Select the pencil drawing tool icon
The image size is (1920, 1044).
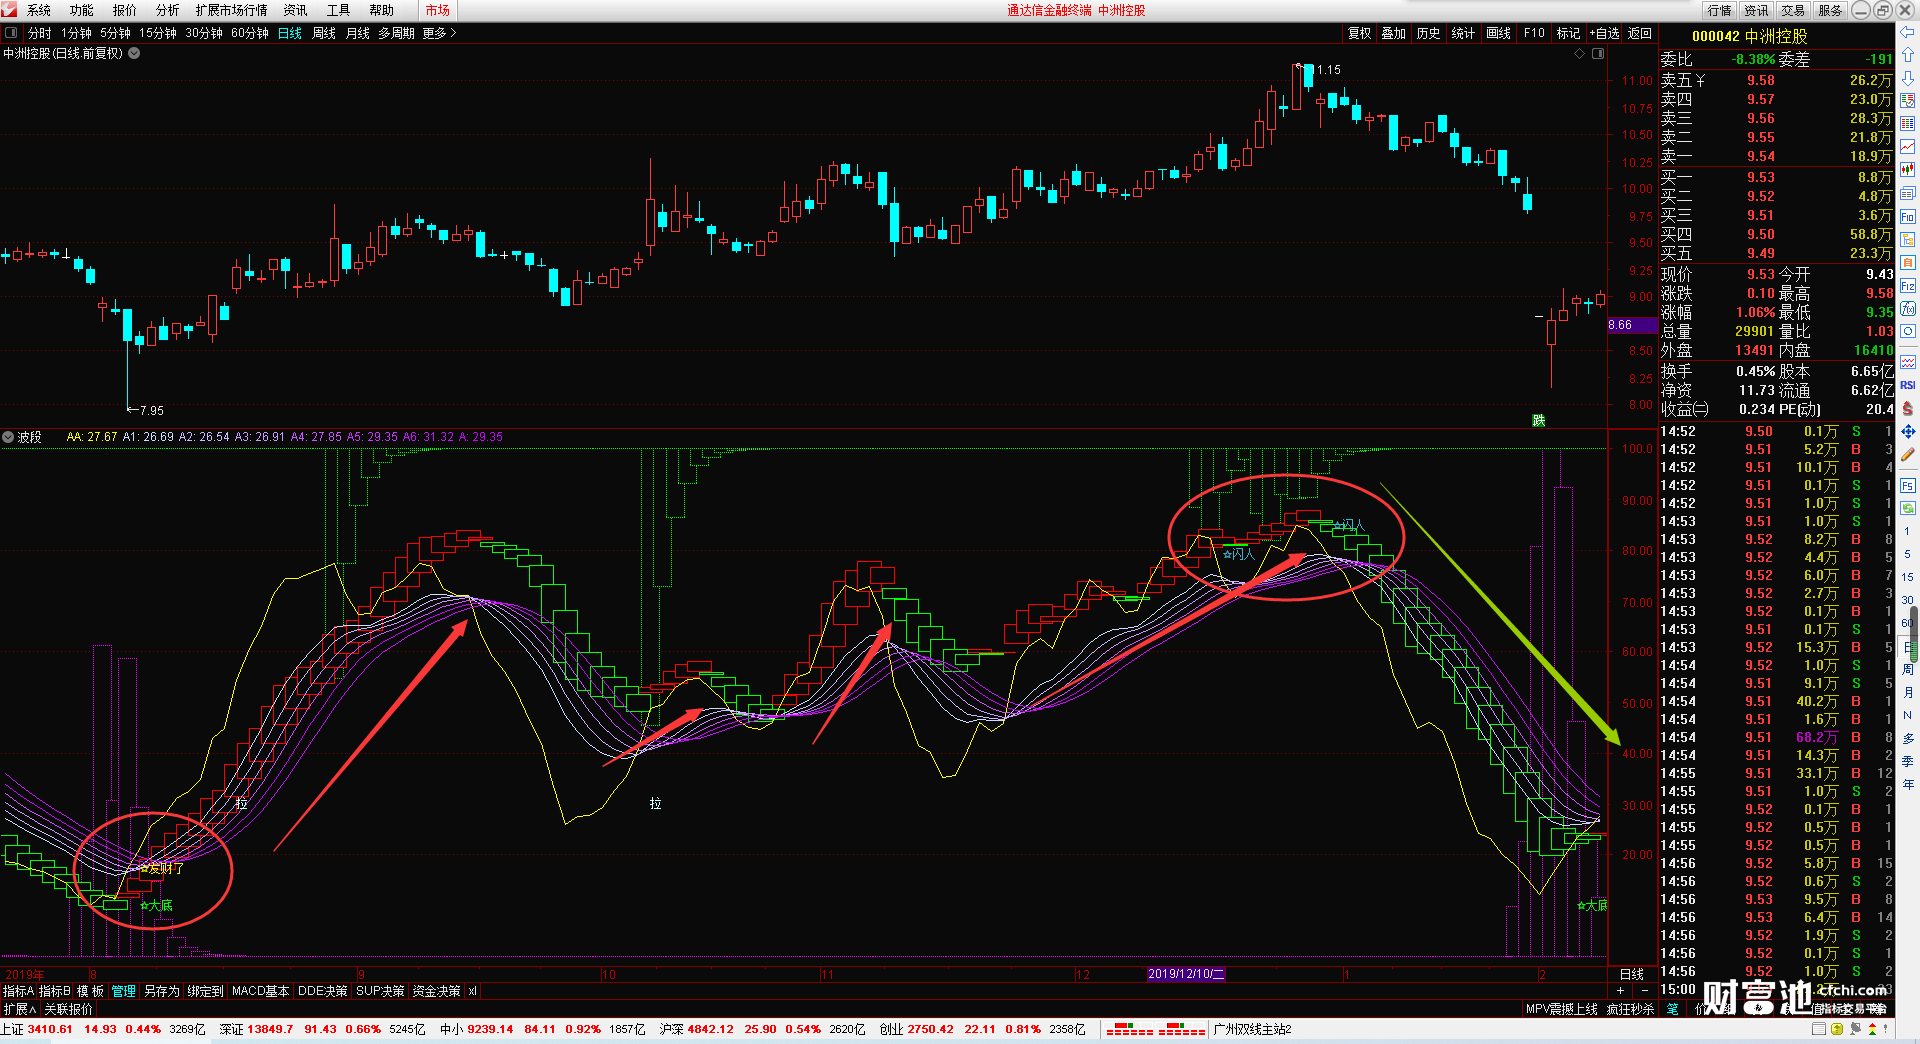[x=1908, y=455]
